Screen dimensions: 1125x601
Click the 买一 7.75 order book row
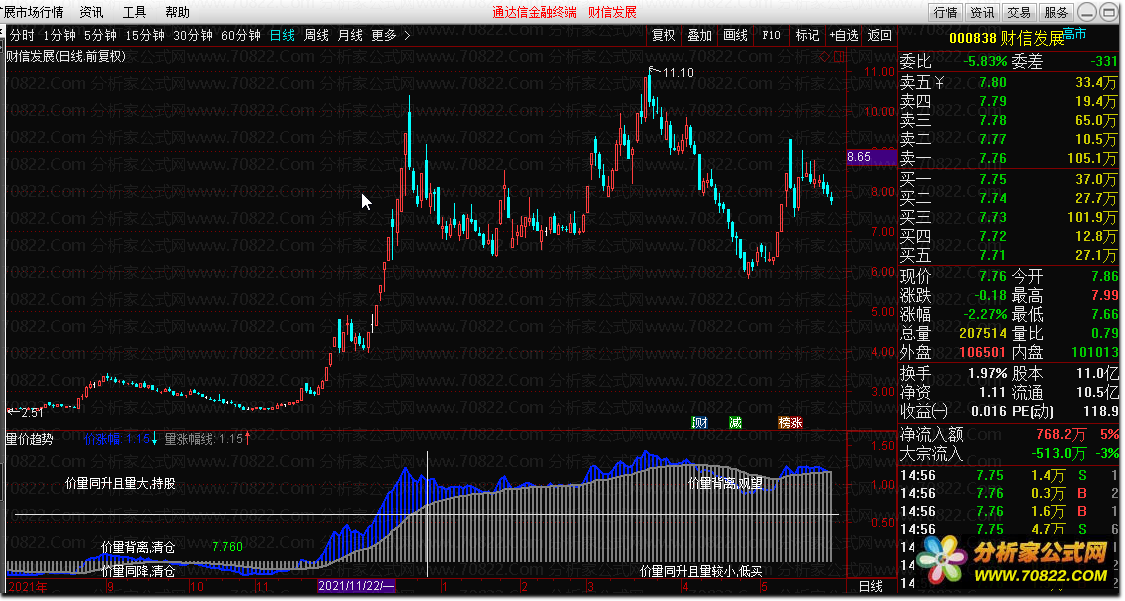click(1009, 179)
